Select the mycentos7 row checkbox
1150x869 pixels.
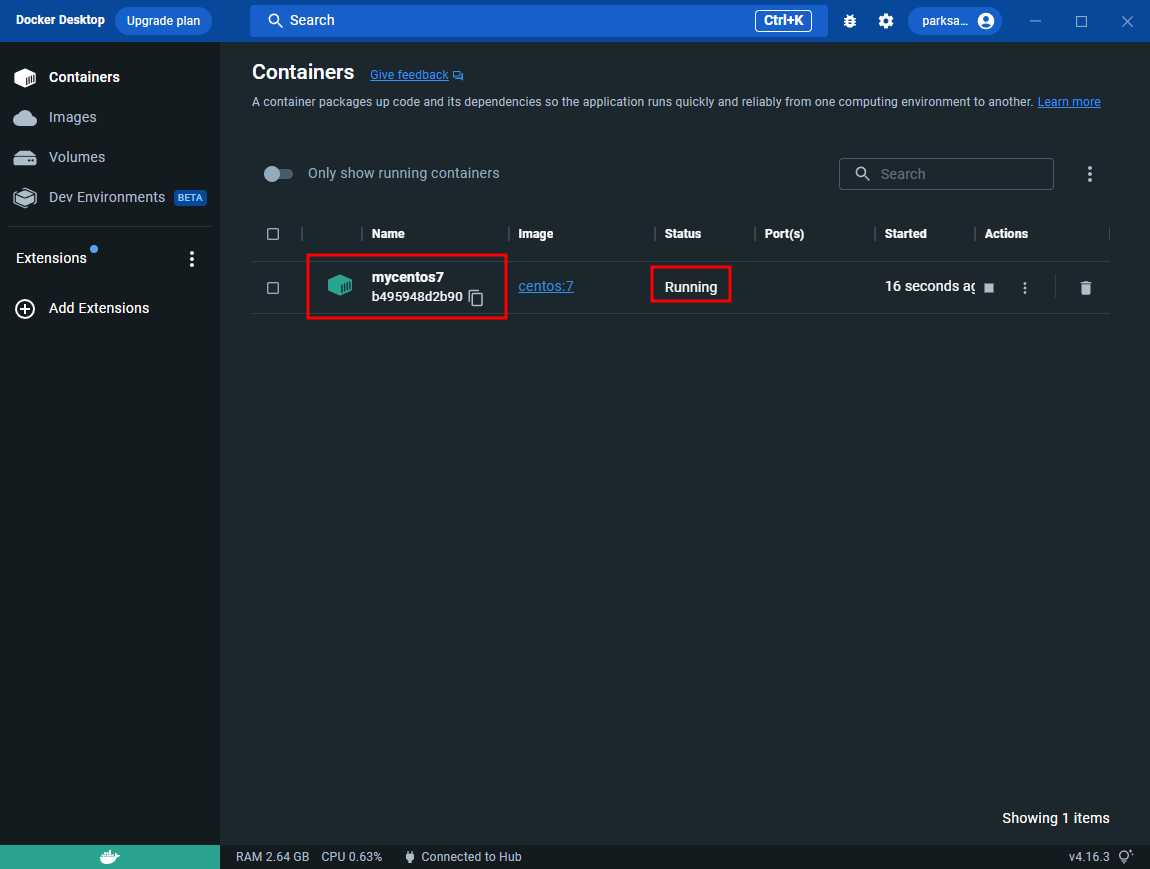pyautogui.click(x=273, y=288)
